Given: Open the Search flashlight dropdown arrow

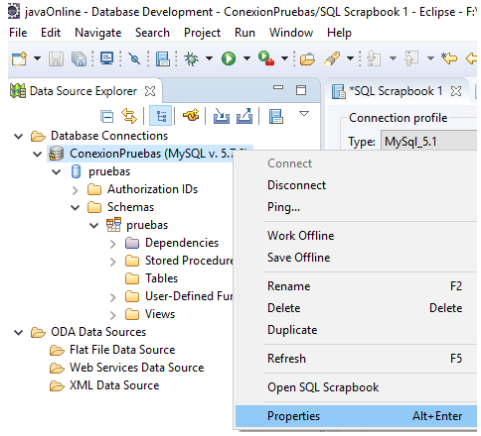Looking at the screenshot, I should point(350,59).
